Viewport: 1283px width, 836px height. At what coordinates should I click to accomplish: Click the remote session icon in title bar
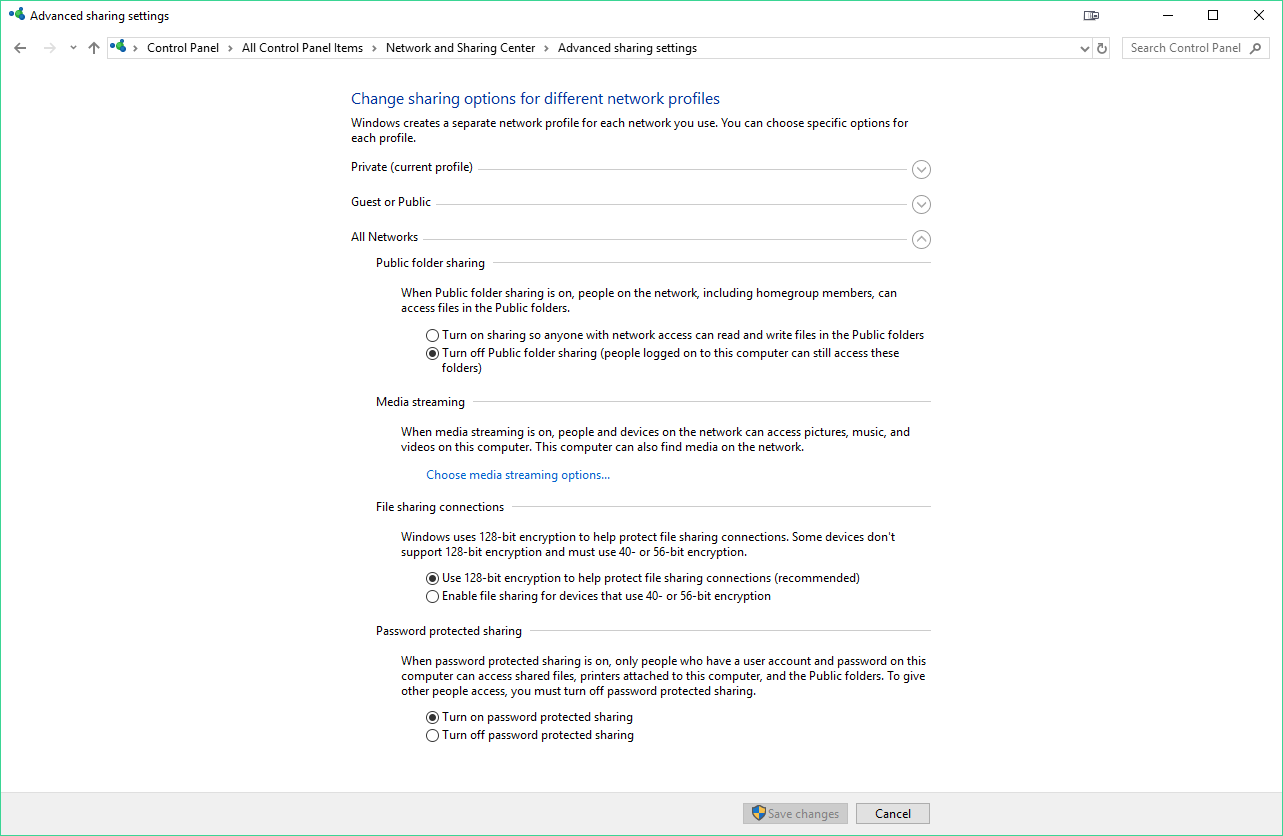coord(1091,15)
